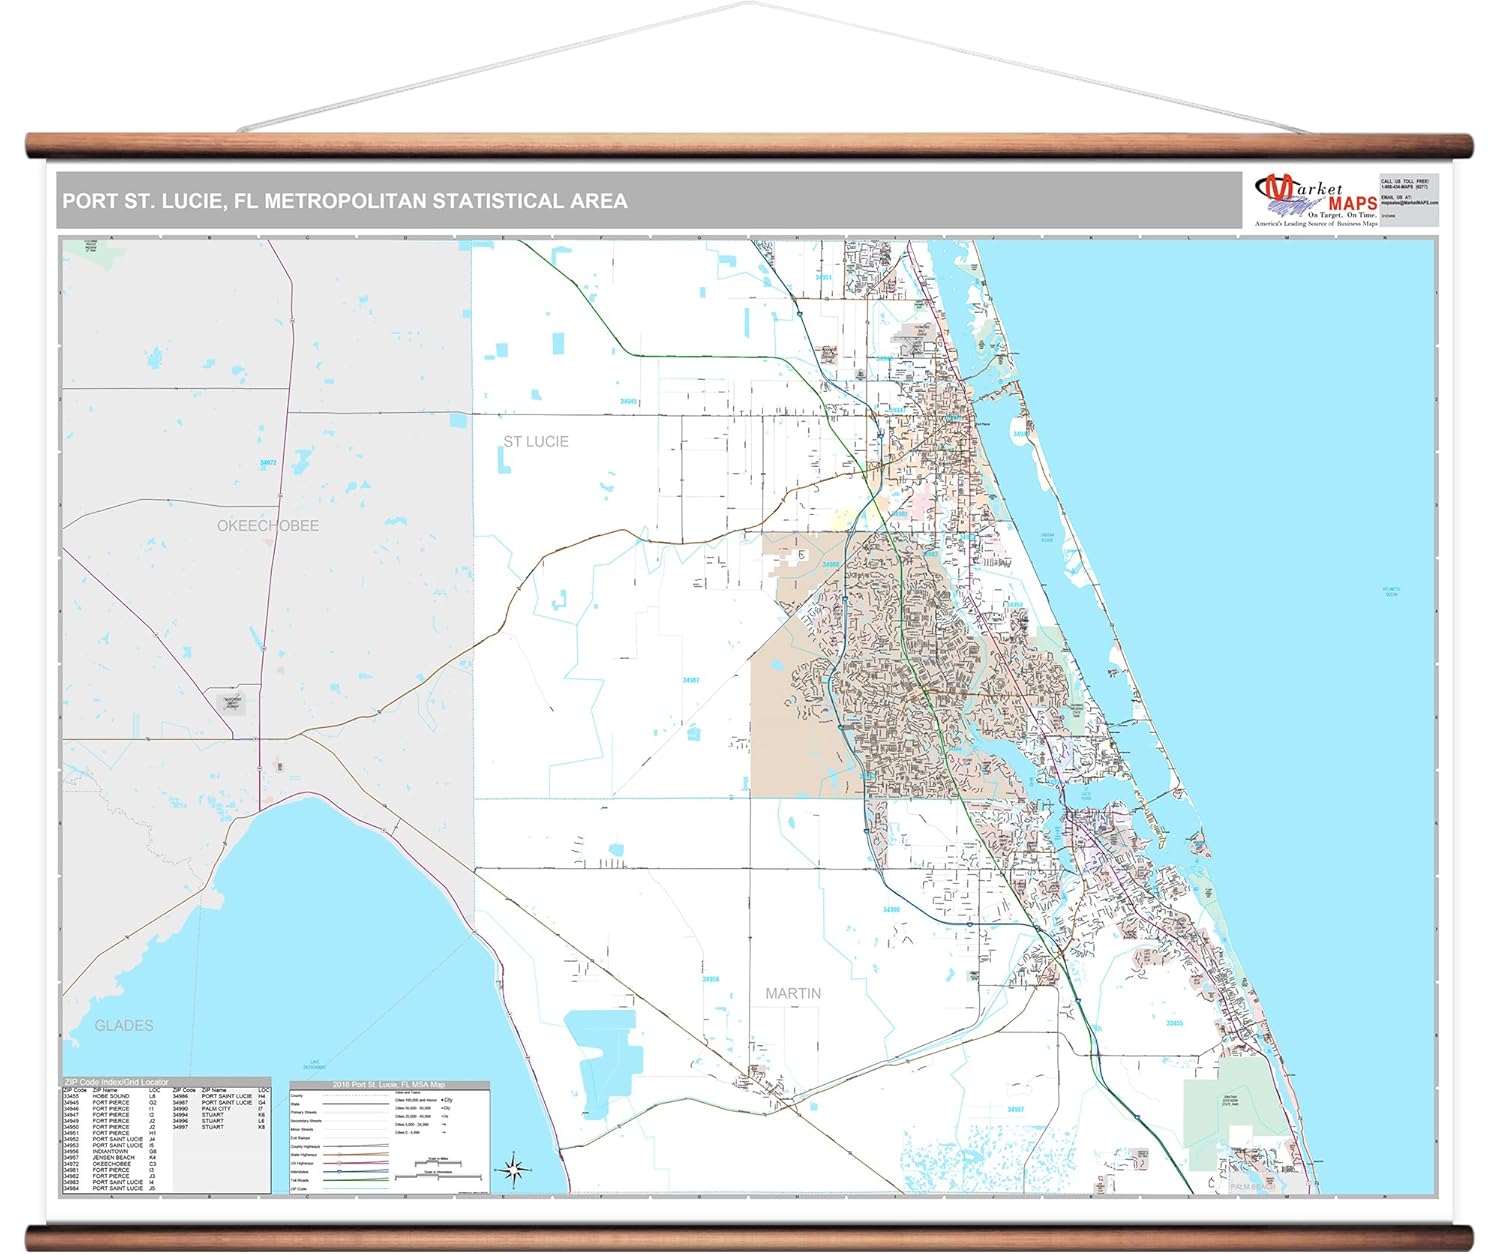
Task: Click the 2018 Port St. Lucie MSA Map legend title
Action: 389,1084
